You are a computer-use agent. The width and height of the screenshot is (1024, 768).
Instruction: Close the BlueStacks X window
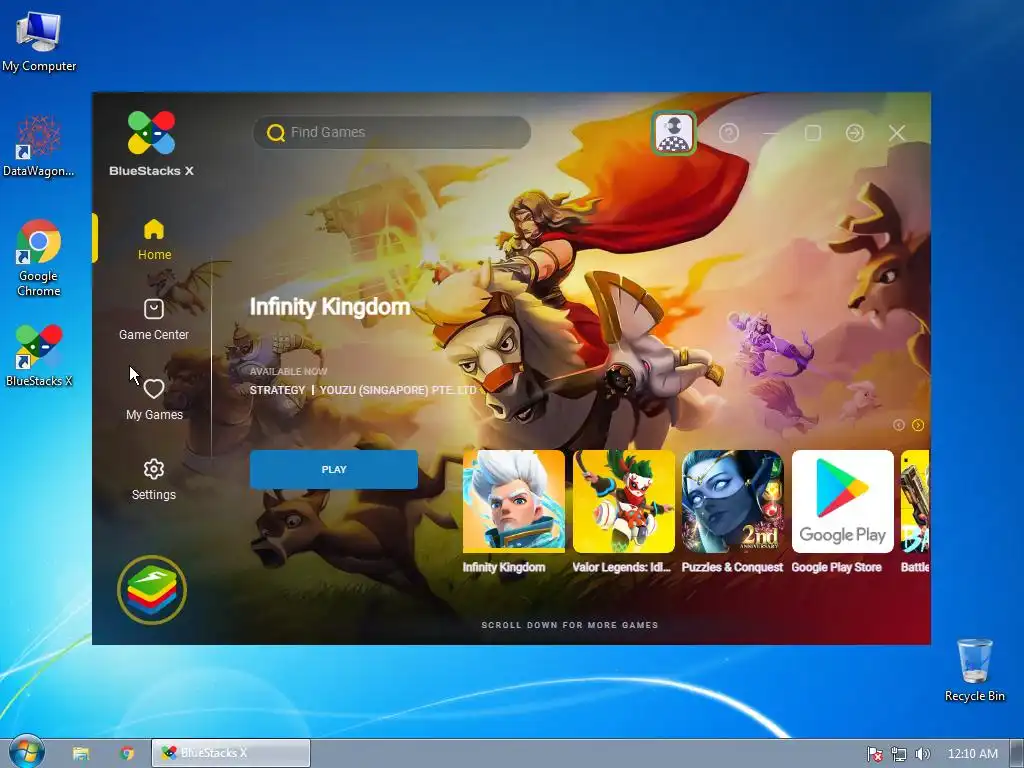pos(897,133)
